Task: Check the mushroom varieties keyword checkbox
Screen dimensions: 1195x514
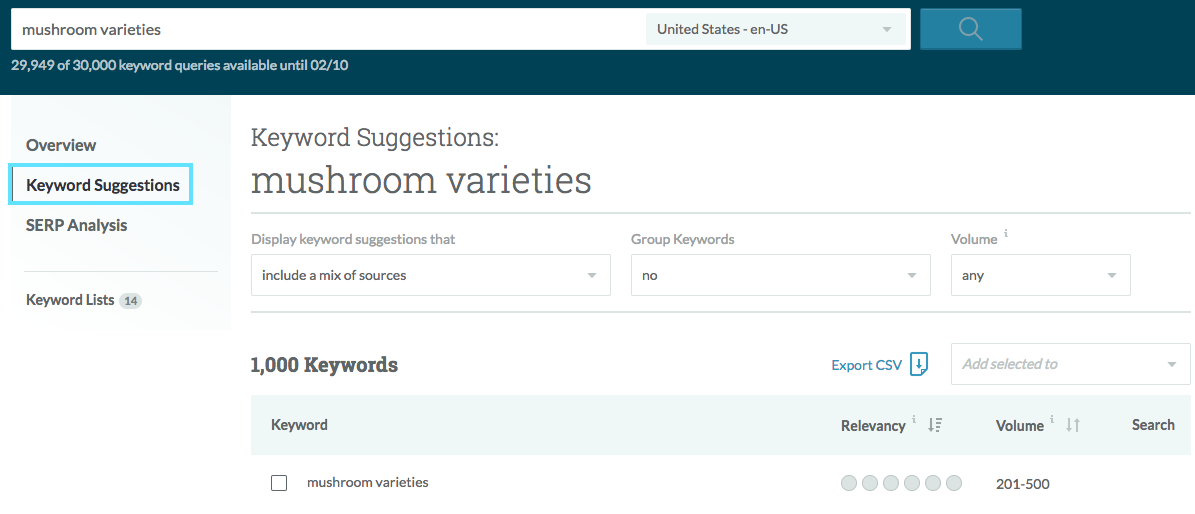Action: (x=279, y=483)
